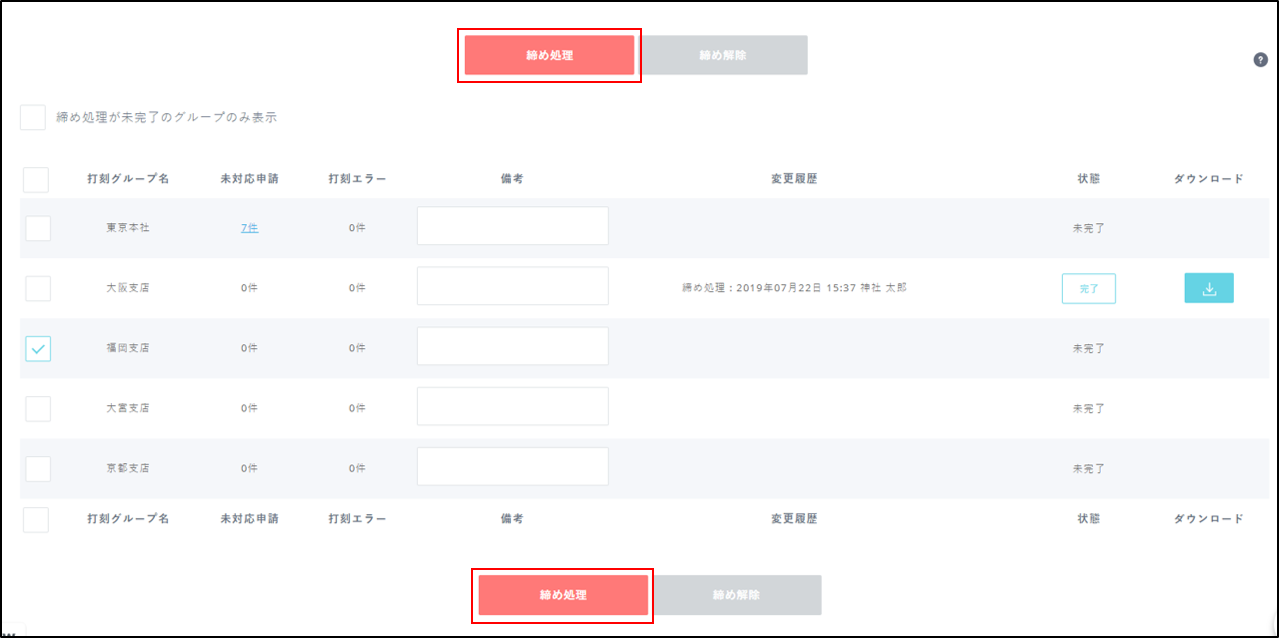Toggle the select-all checkbox in footer

coord(36,519)
